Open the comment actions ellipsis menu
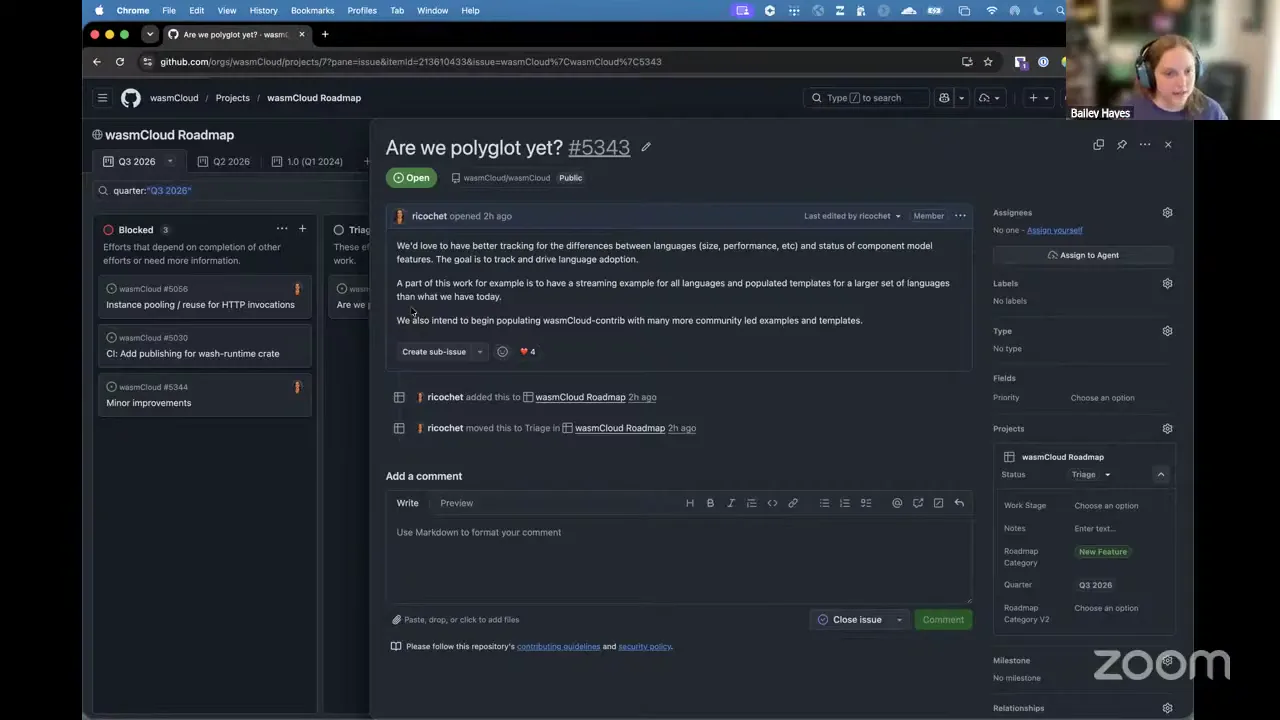Image resolution: width=1280 pixels, height=720 pixels. click(x=960, y=216)
